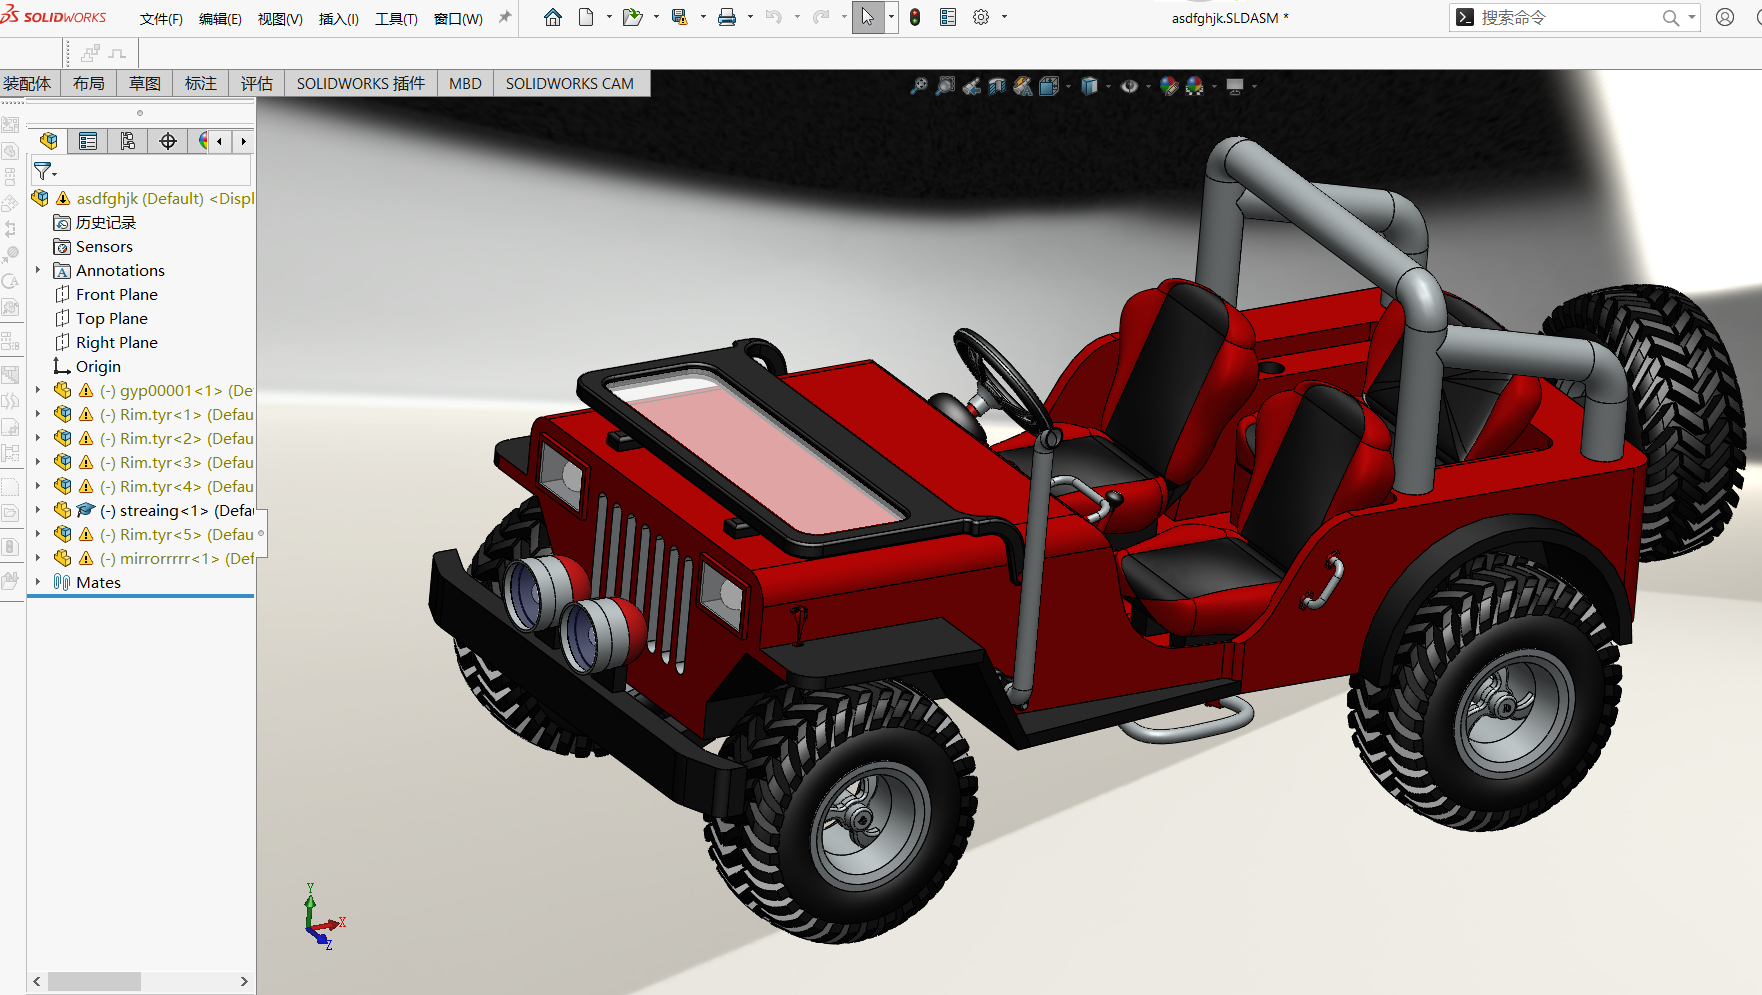The image size is (1762, 995).
Task: Open the PropertyManager tab
Action: [x=88, y=141]
